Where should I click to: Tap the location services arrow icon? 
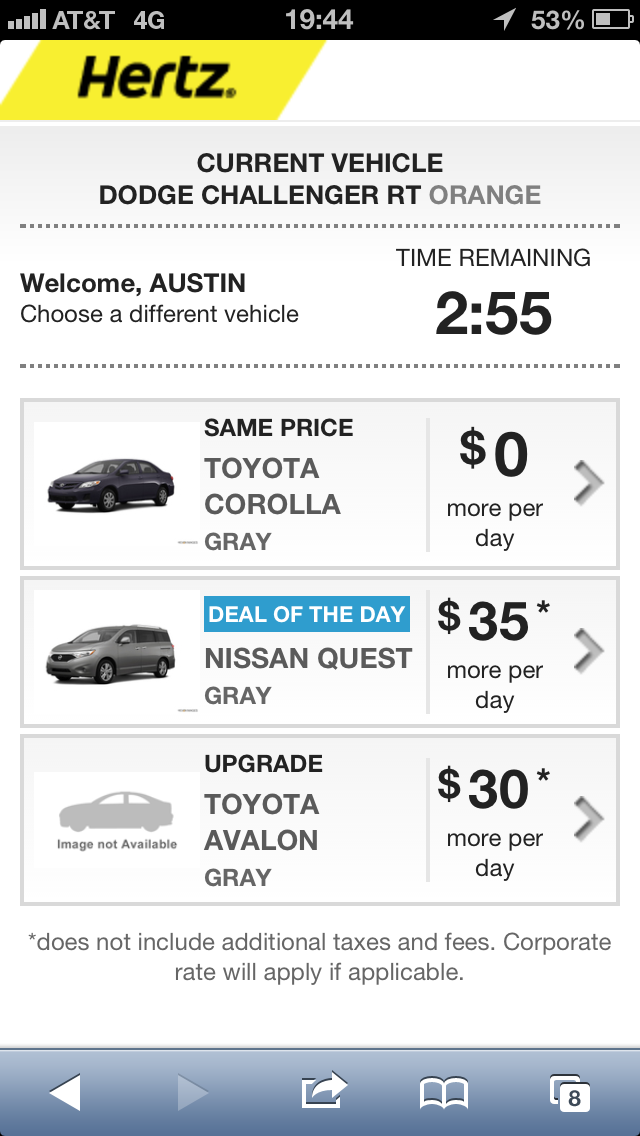point(504,20)
